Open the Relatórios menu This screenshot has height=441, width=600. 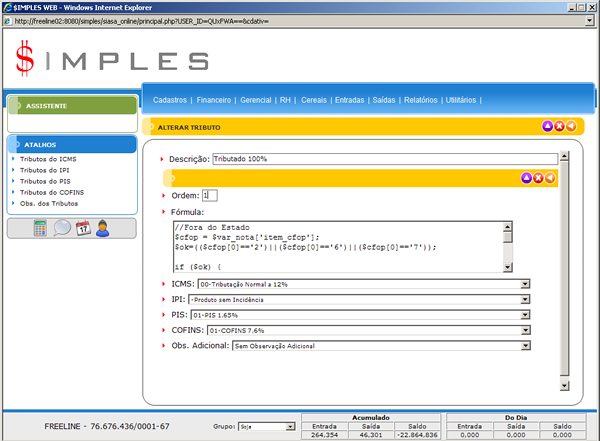pos(422,100)
